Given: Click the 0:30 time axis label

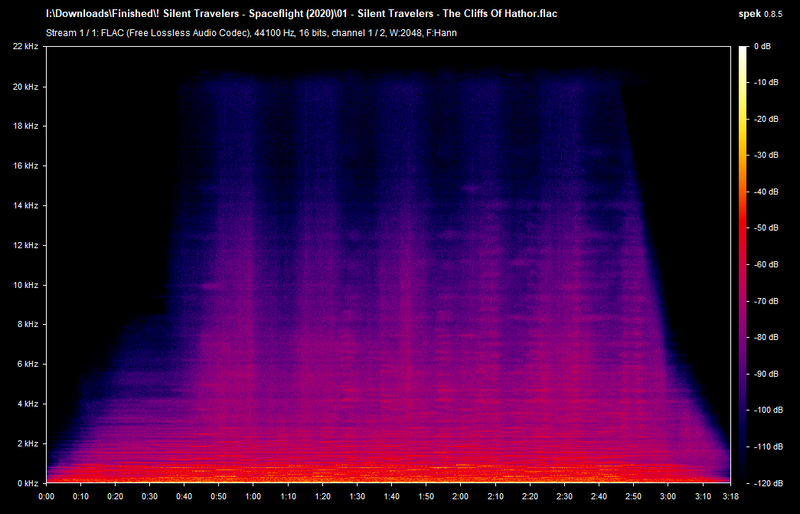Looking at the screenshot, I should coord(150,496).
